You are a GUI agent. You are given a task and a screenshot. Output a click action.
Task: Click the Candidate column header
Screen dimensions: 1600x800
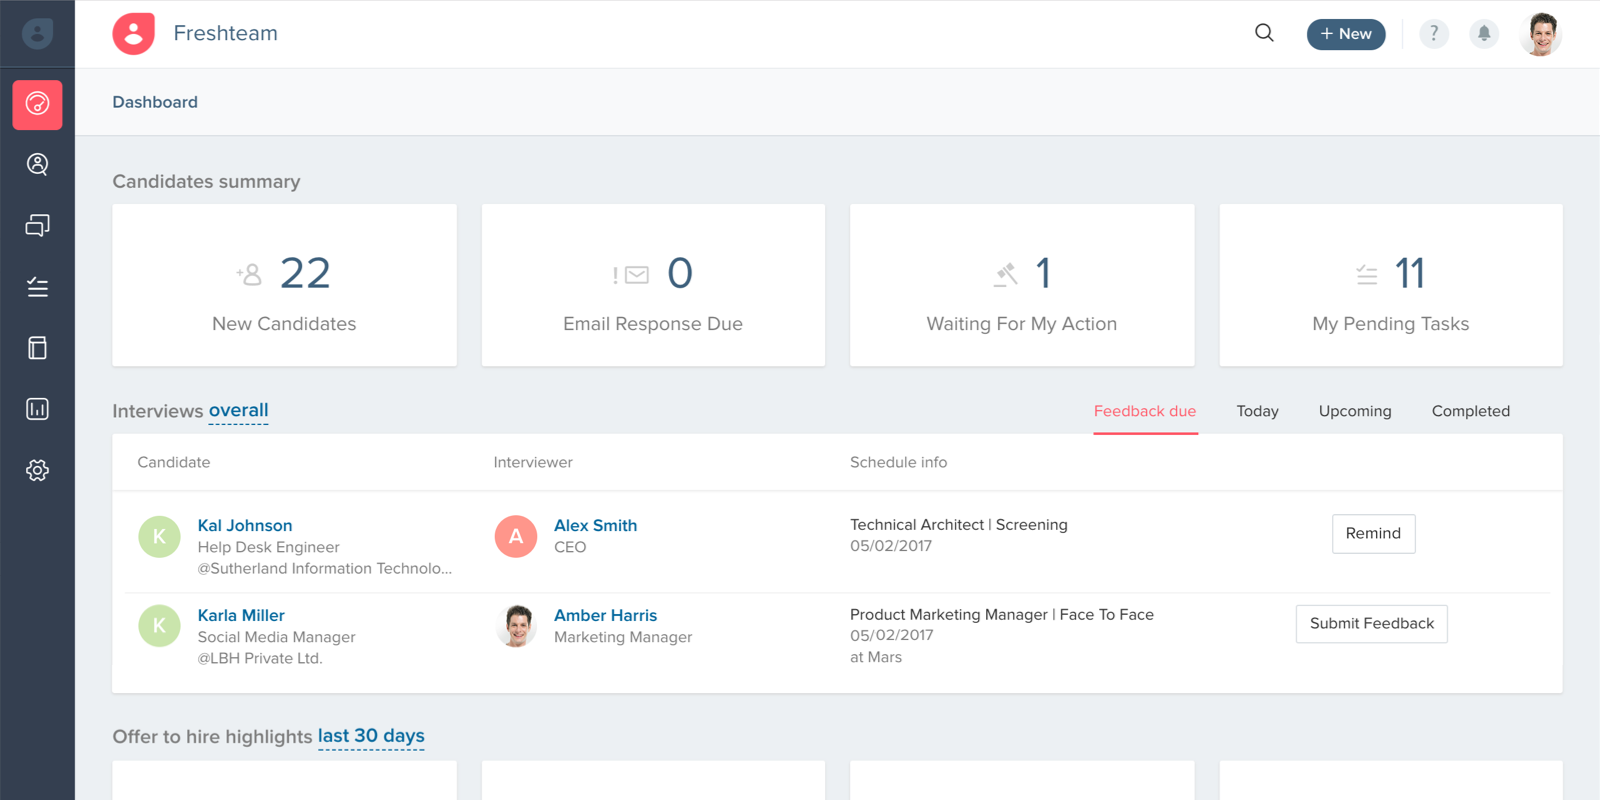click(174, 463)
